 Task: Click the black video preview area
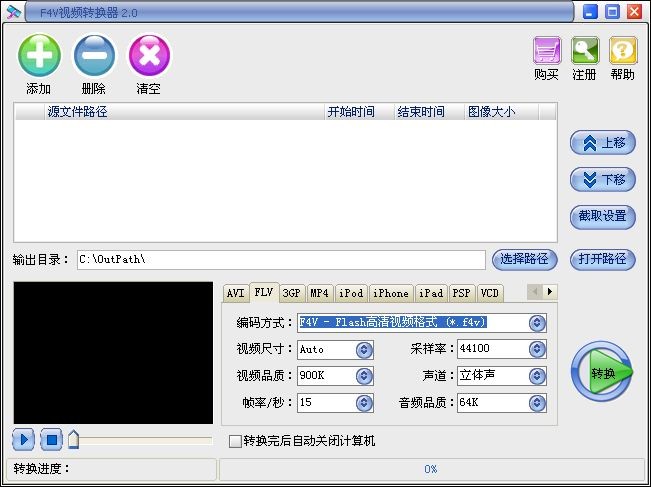coord(113,353)
